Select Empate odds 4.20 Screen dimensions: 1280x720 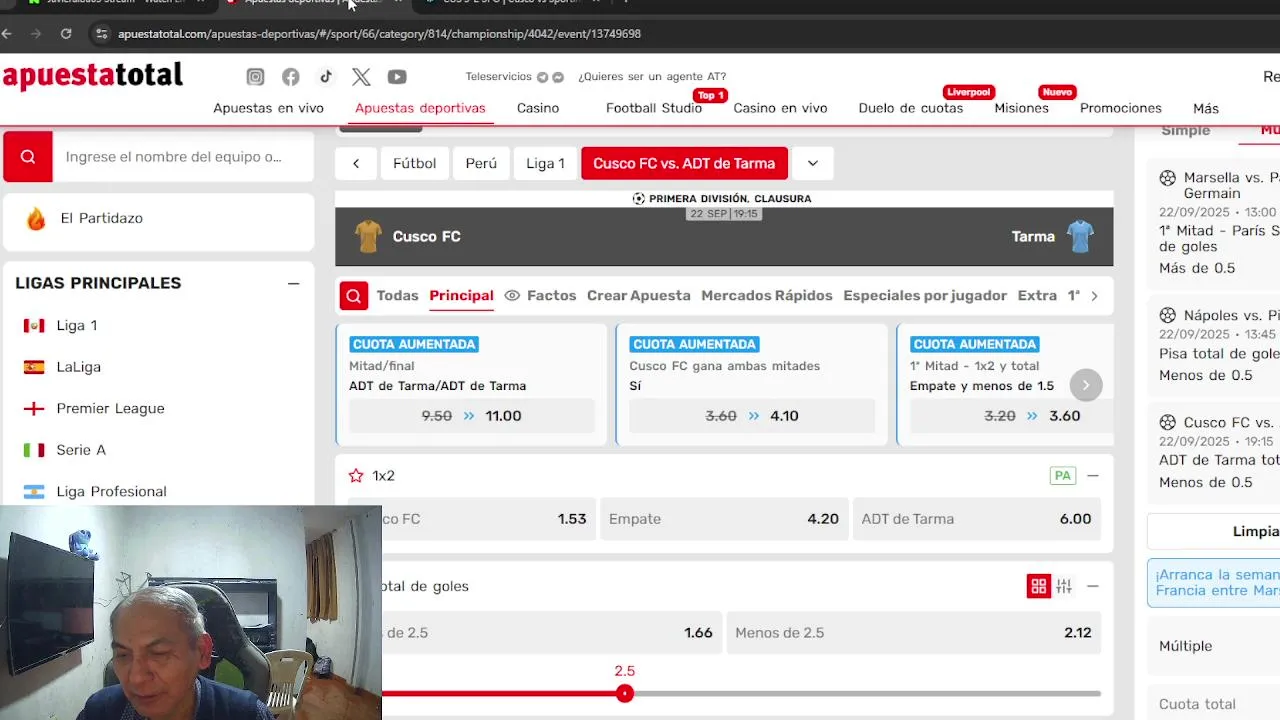click(x=724, y=519)
